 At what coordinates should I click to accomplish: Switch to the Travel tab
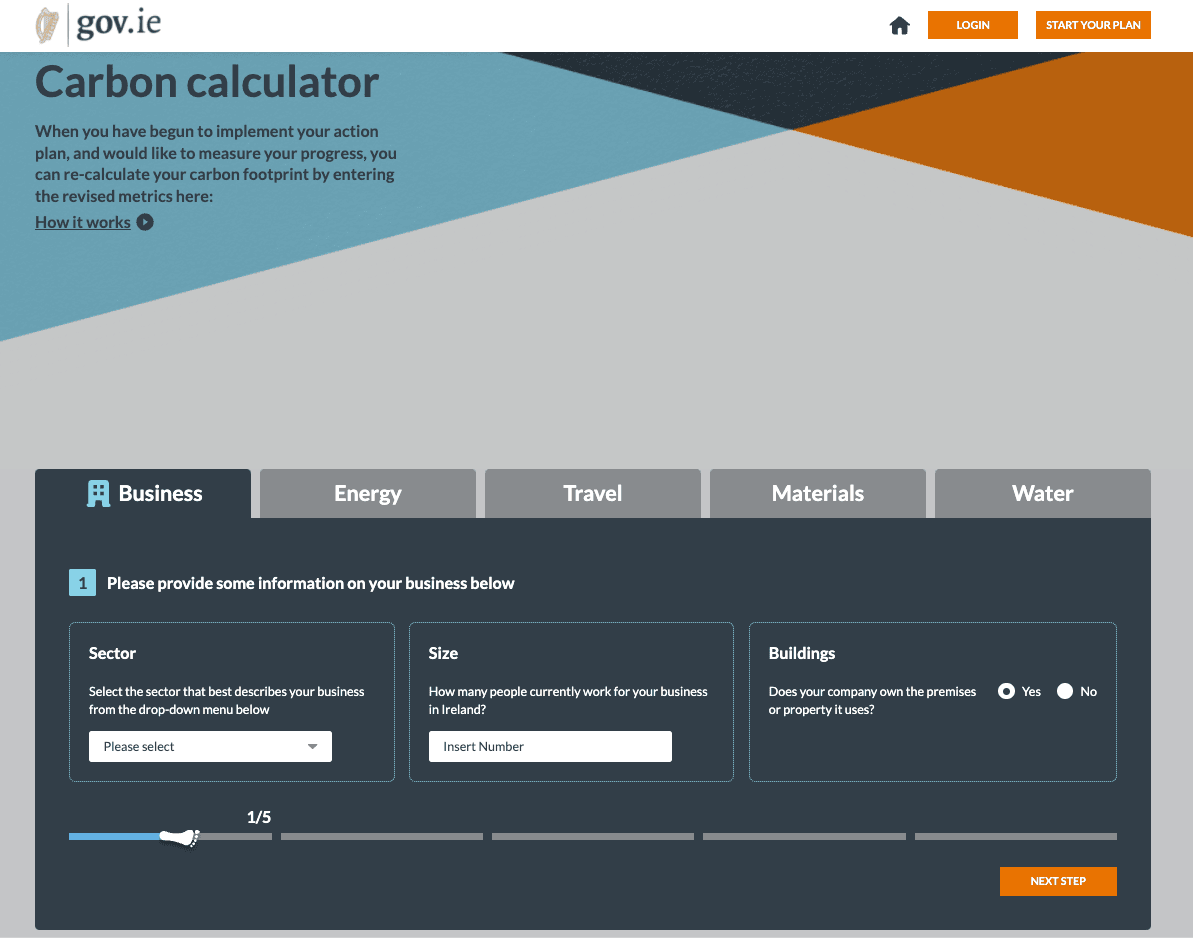pos(592,493)
